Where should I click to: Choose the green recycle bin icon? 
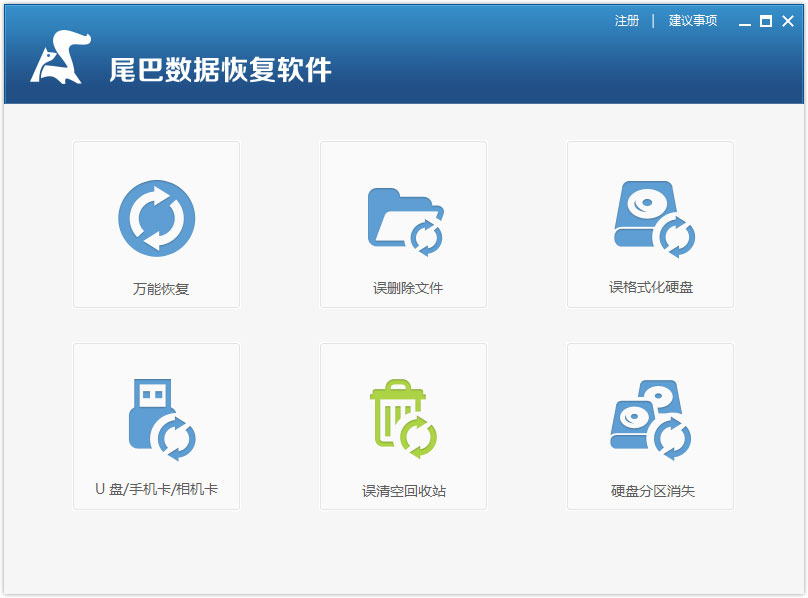pos(402,420)
